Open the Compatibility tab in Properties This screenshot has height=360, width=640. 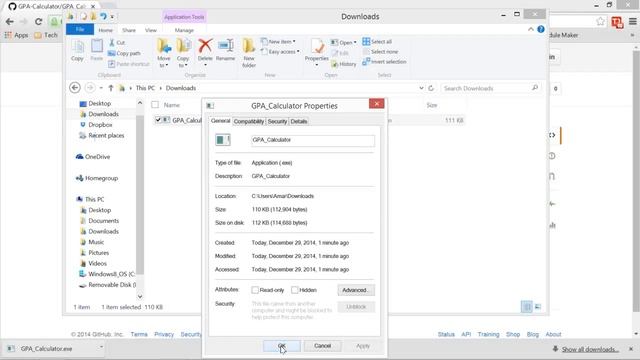249,121
